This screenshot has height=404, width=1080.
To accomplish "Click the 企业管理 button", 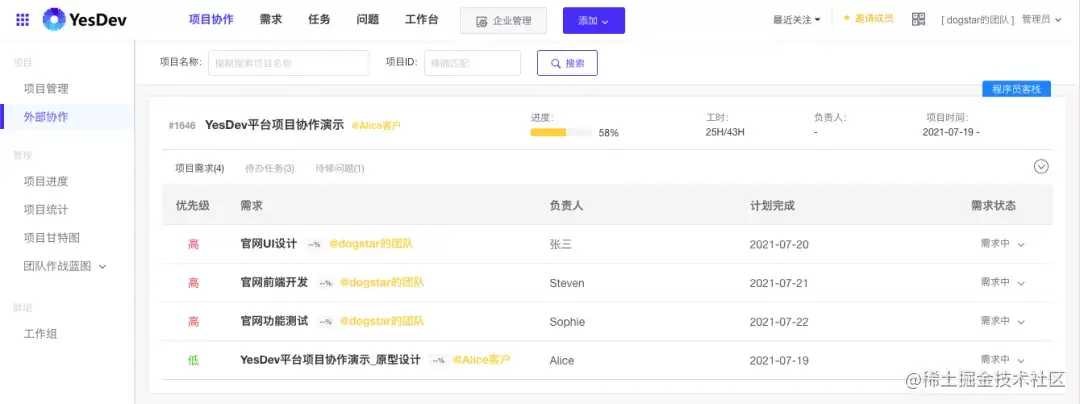I will pos(503,21).
